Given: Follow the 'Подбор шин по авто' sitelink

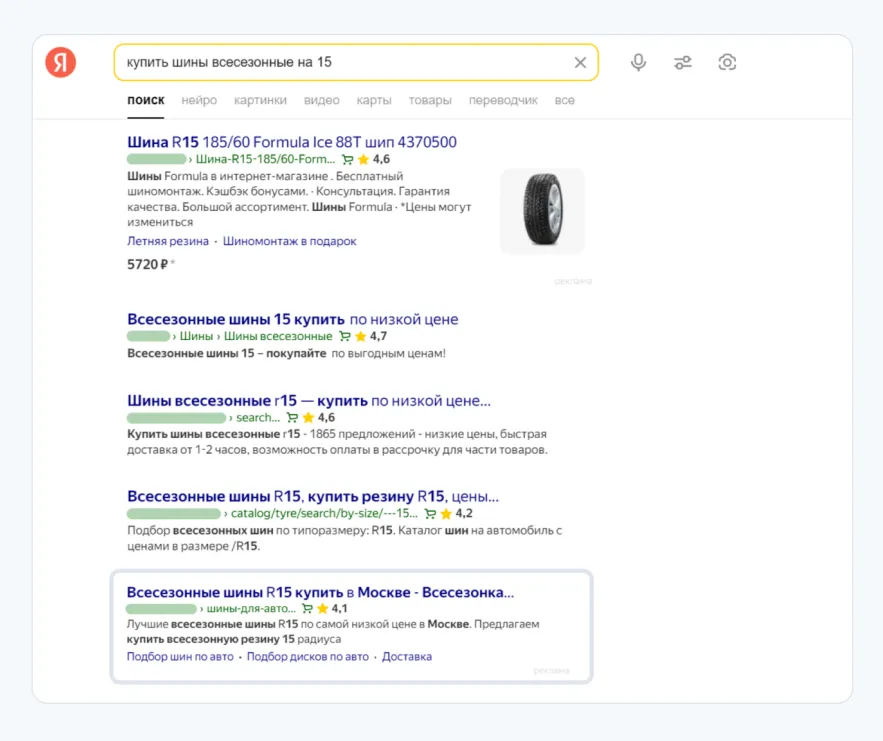Looking at the screenshot, I should tap(180, 657).
